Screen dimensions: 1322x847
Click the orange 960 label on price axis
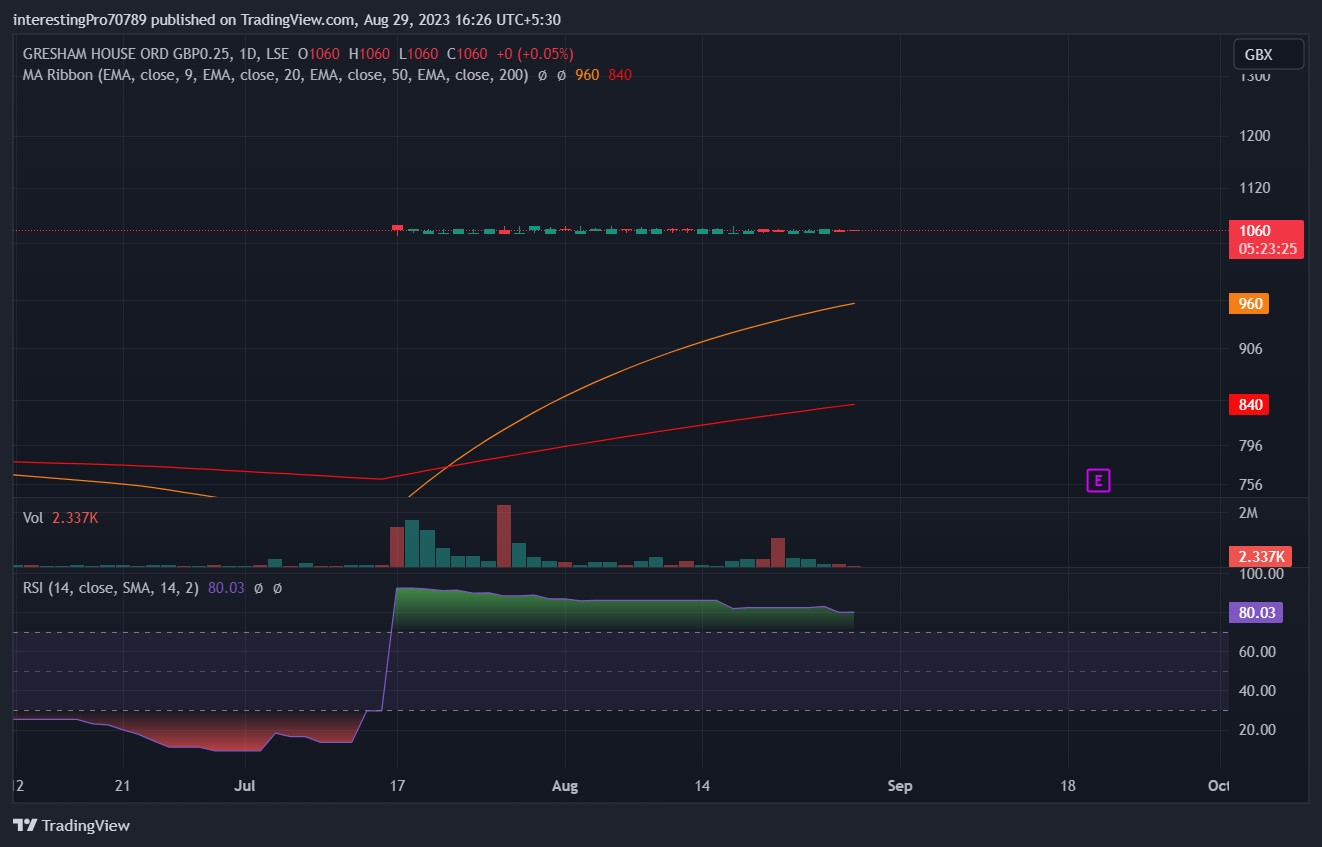(1251, 304)
